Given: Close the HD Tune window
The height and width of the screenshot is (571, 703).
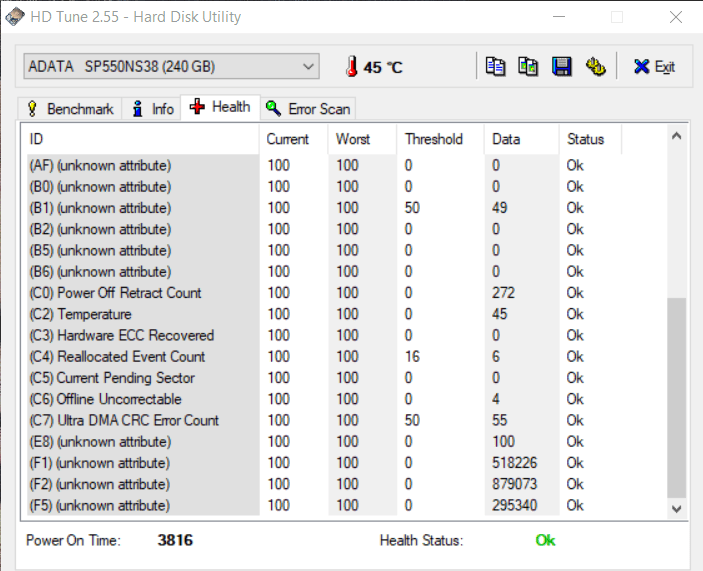Looking at the screenshot, I should 676,17.
